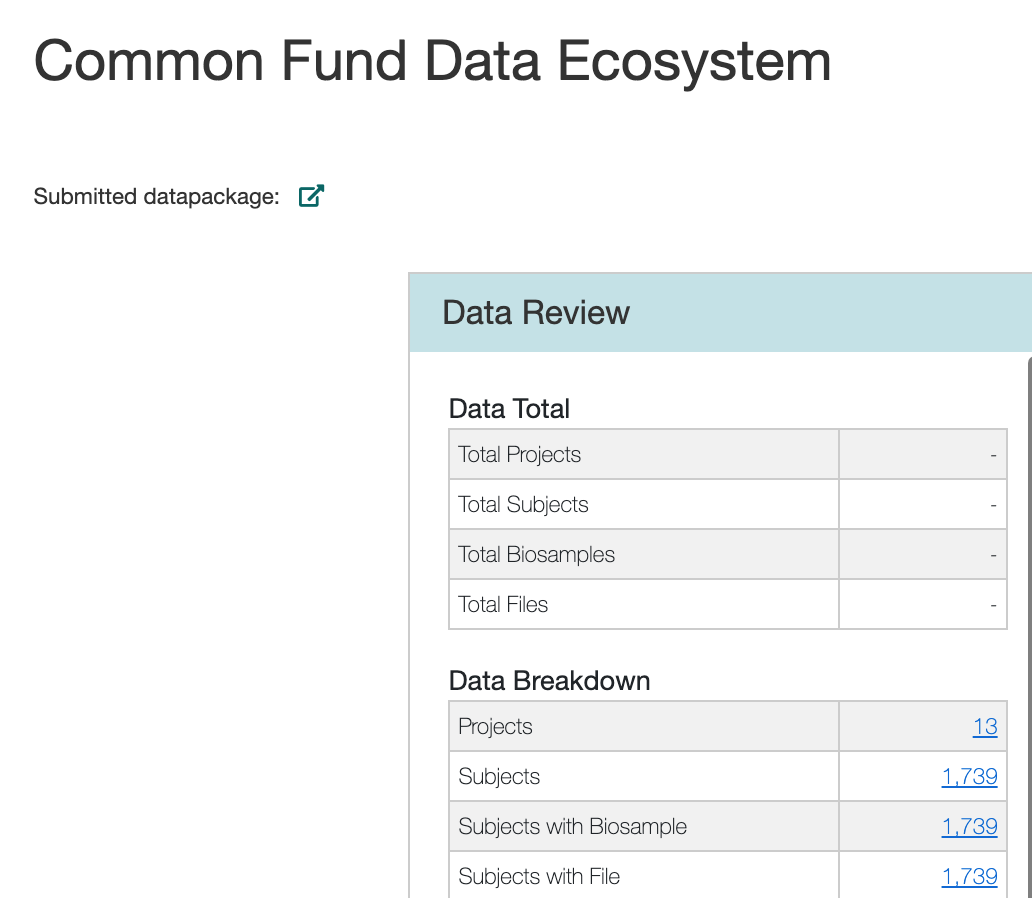Click the Submitted datapackage label text
The width and height of the screenshot is (1032, 898).
156,197
